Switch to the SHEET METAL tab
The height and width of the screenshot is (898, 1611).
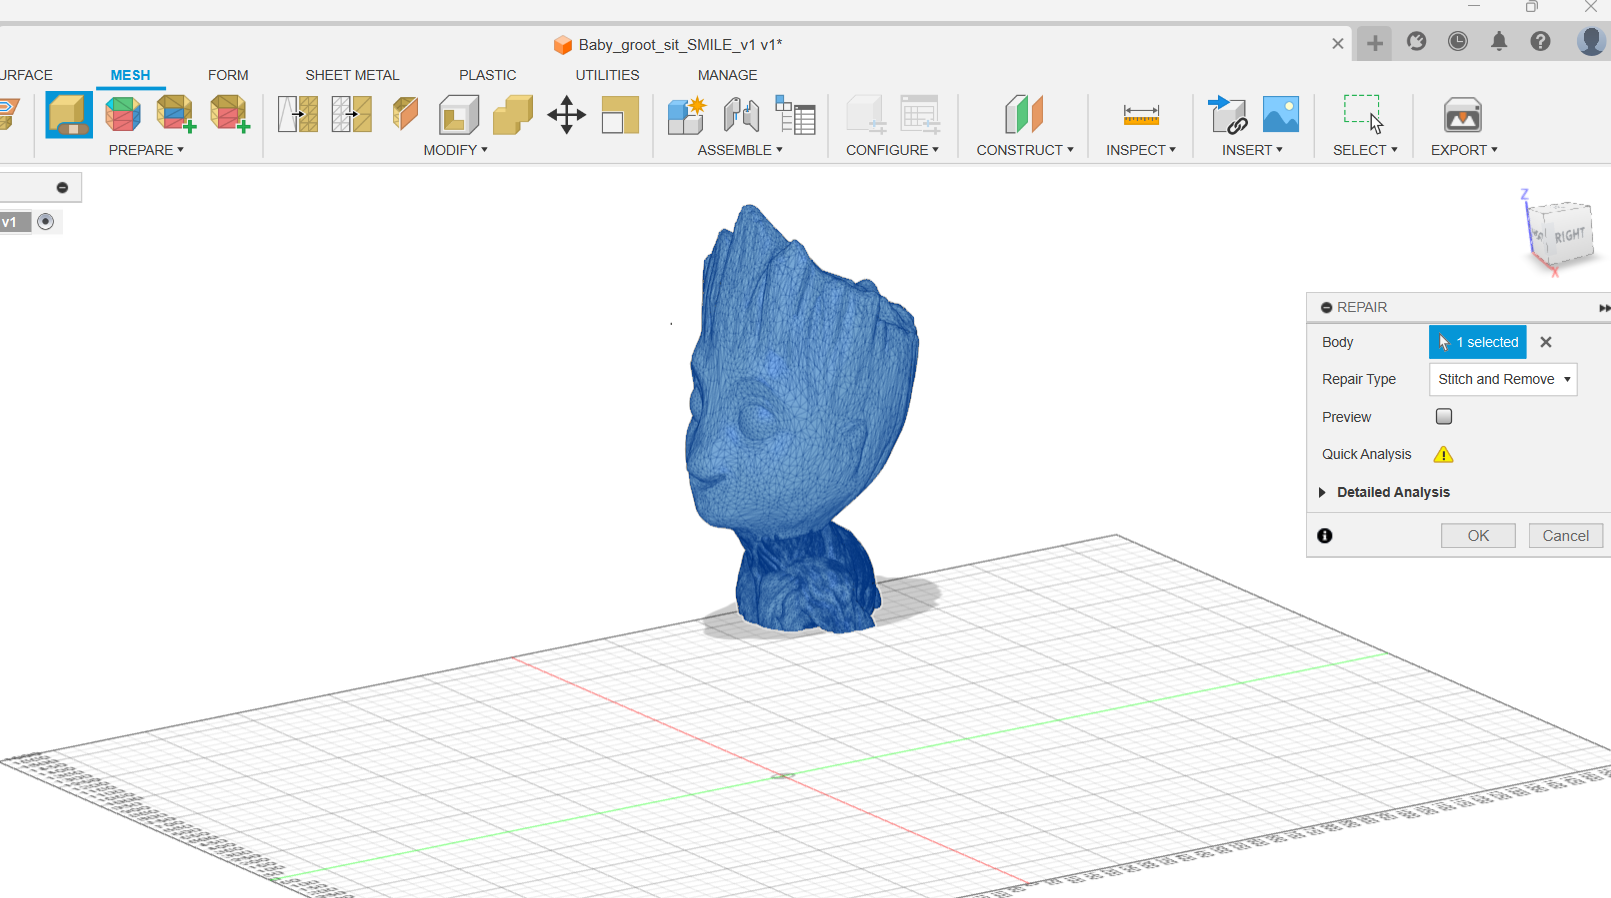(x=352, y=75)
